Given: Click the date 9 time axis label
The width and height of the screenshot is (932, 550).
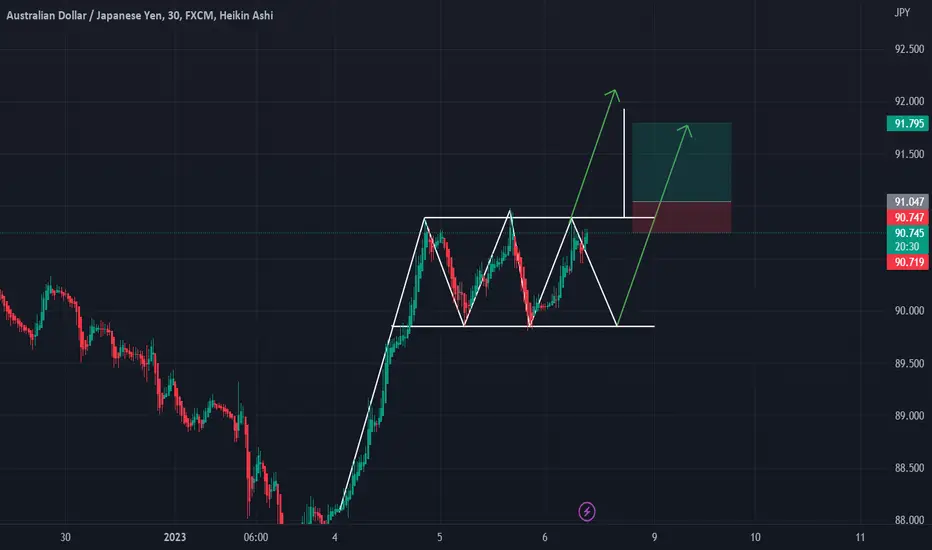Looking at the screenshot, I should point(654,538).
